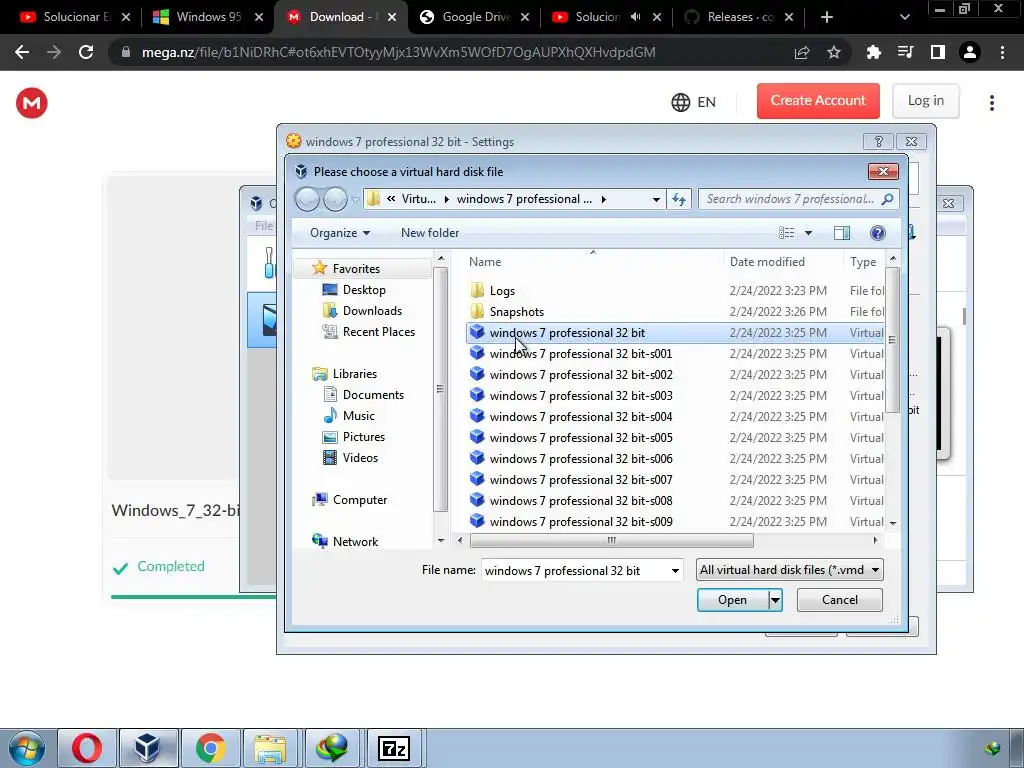This screenshot has width=1024, height=768.
Task: Click browser reload icon
Action: 86,52
